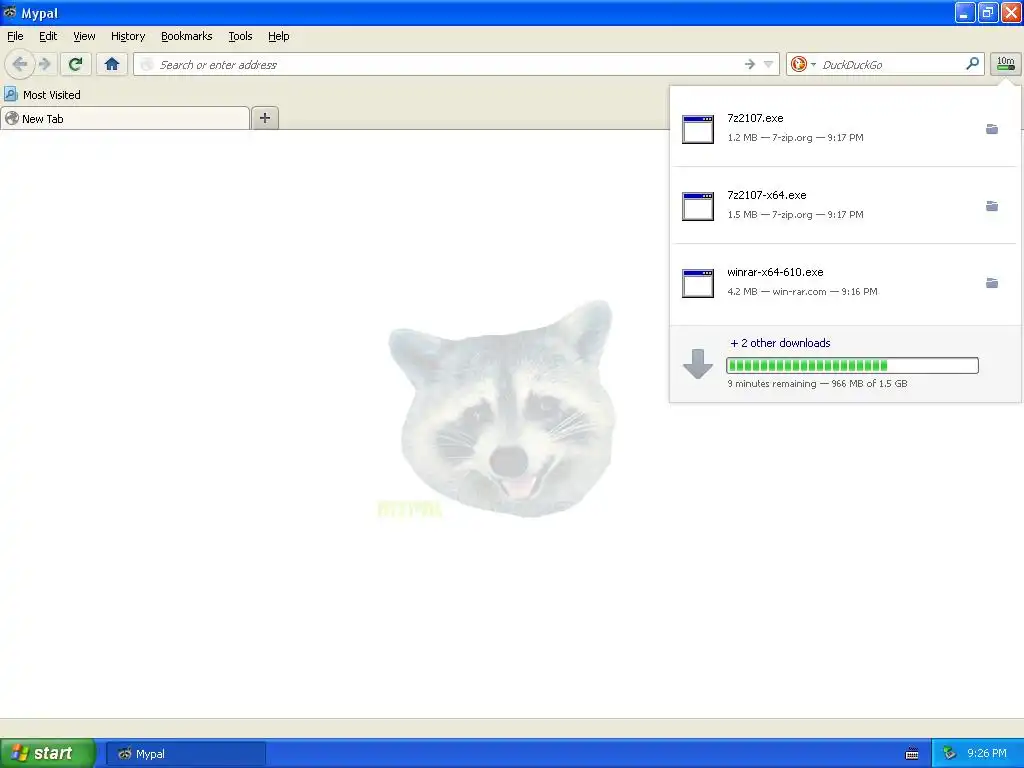Select the New Tab tab
This screenshot has height=768, width=1024.
[x=125, y=118]
